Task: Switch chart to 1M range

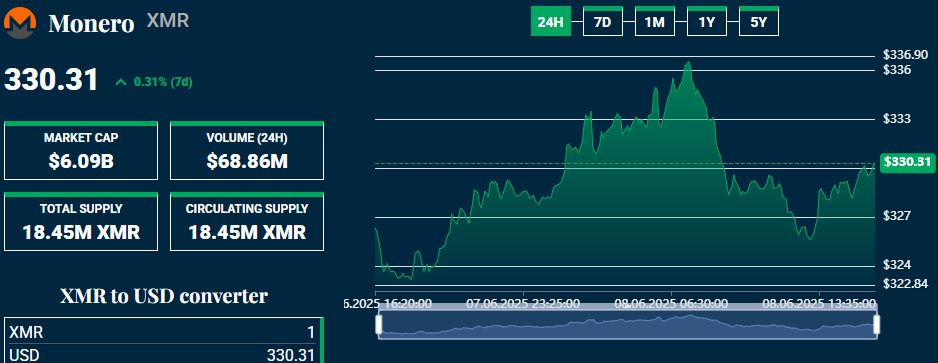Action: pyautogui.click(x=654, y=22)
